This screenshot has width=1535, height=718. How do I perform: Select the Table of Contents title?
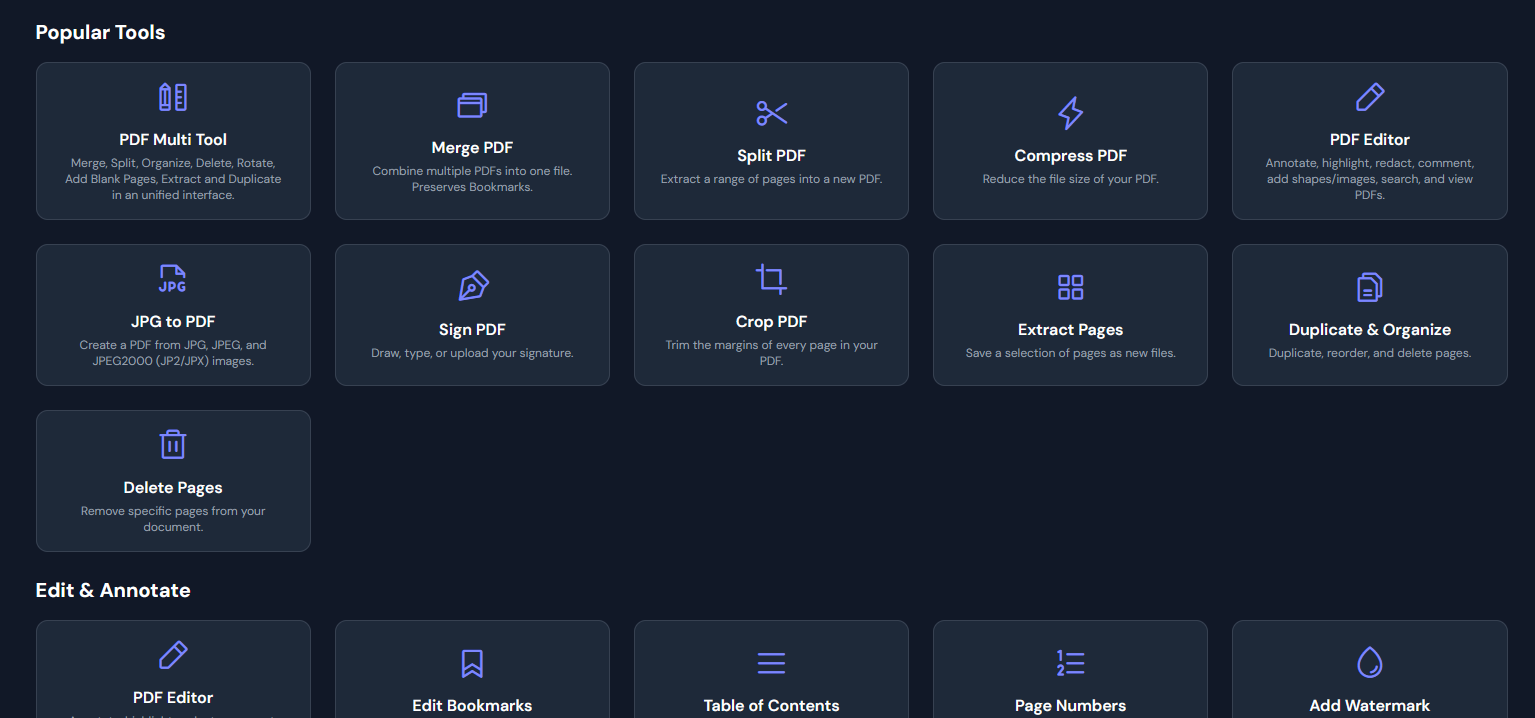pyautogui.click(x=771, y=706)
